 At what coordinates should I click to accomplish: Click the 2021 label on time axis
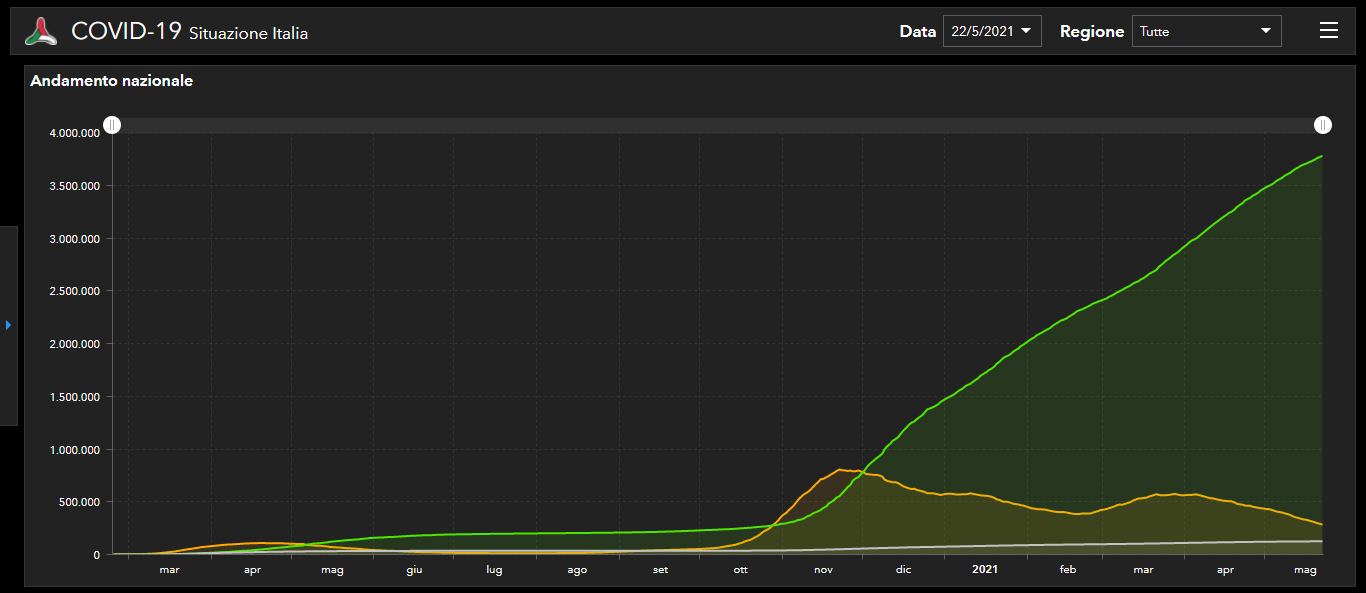click(x=985, y=570)
